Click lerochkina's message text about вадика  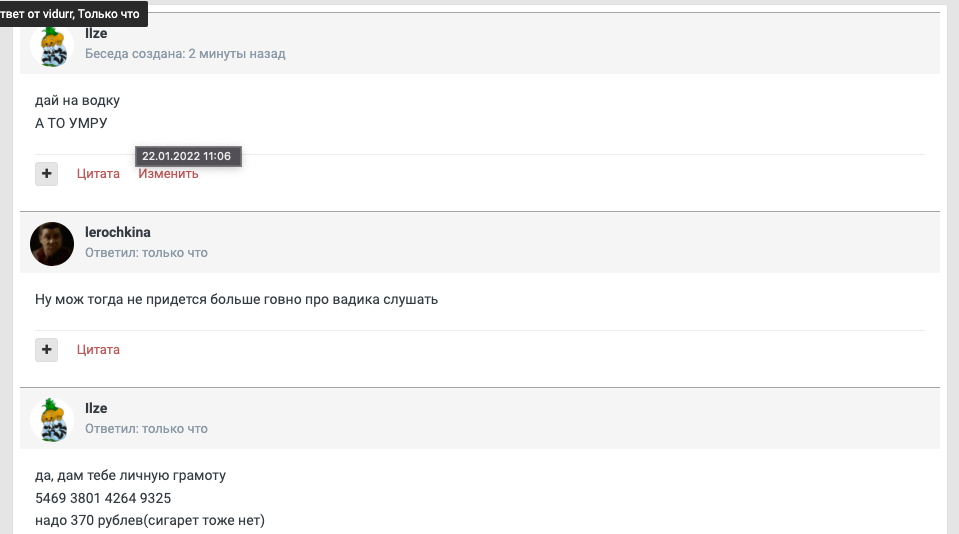236,299
